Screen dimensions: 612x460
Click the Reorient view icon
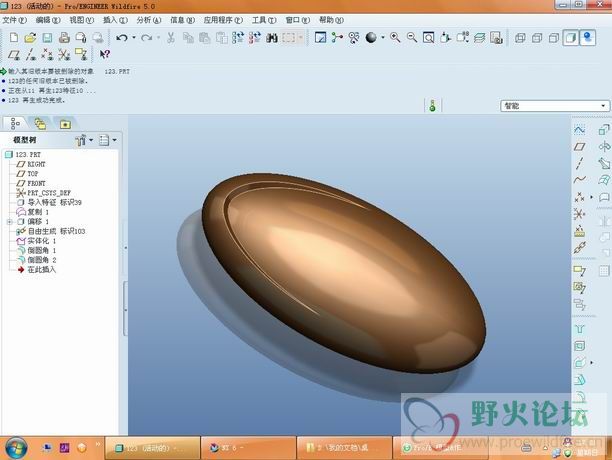[445, 37]
